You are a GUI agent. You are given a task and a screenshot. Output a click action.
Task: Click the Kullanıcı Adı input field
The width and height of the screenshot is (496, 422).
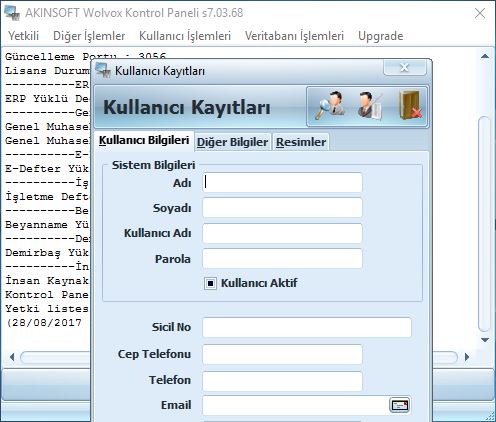(282, 233)
